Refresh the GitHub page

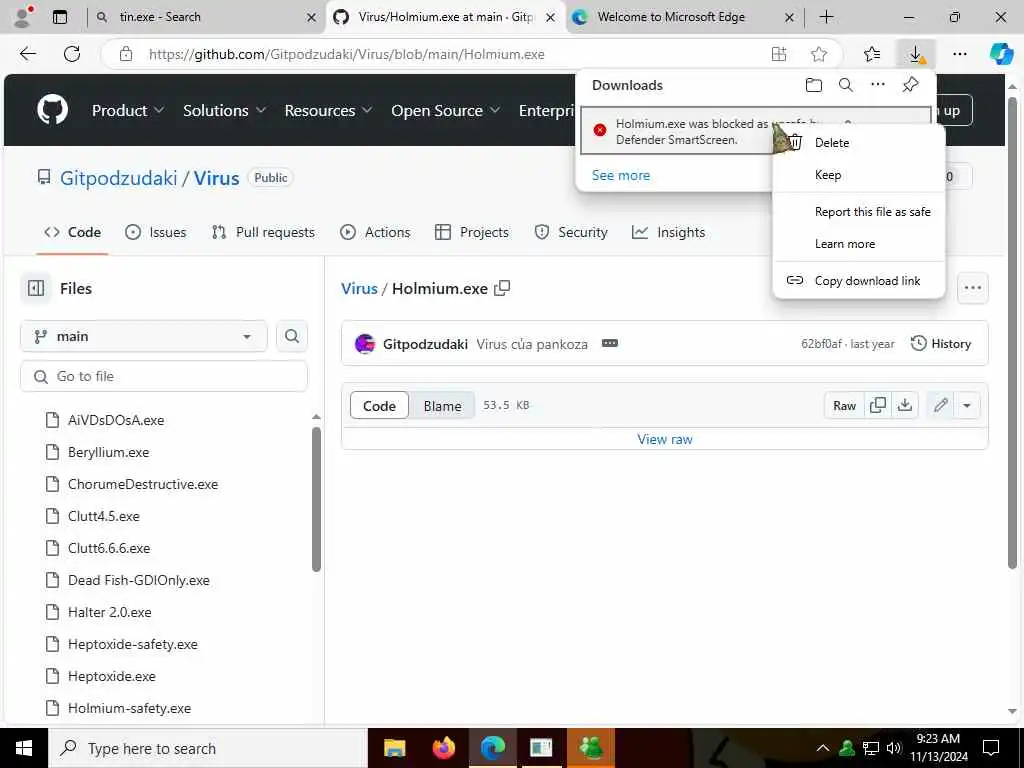pos(72,54)
